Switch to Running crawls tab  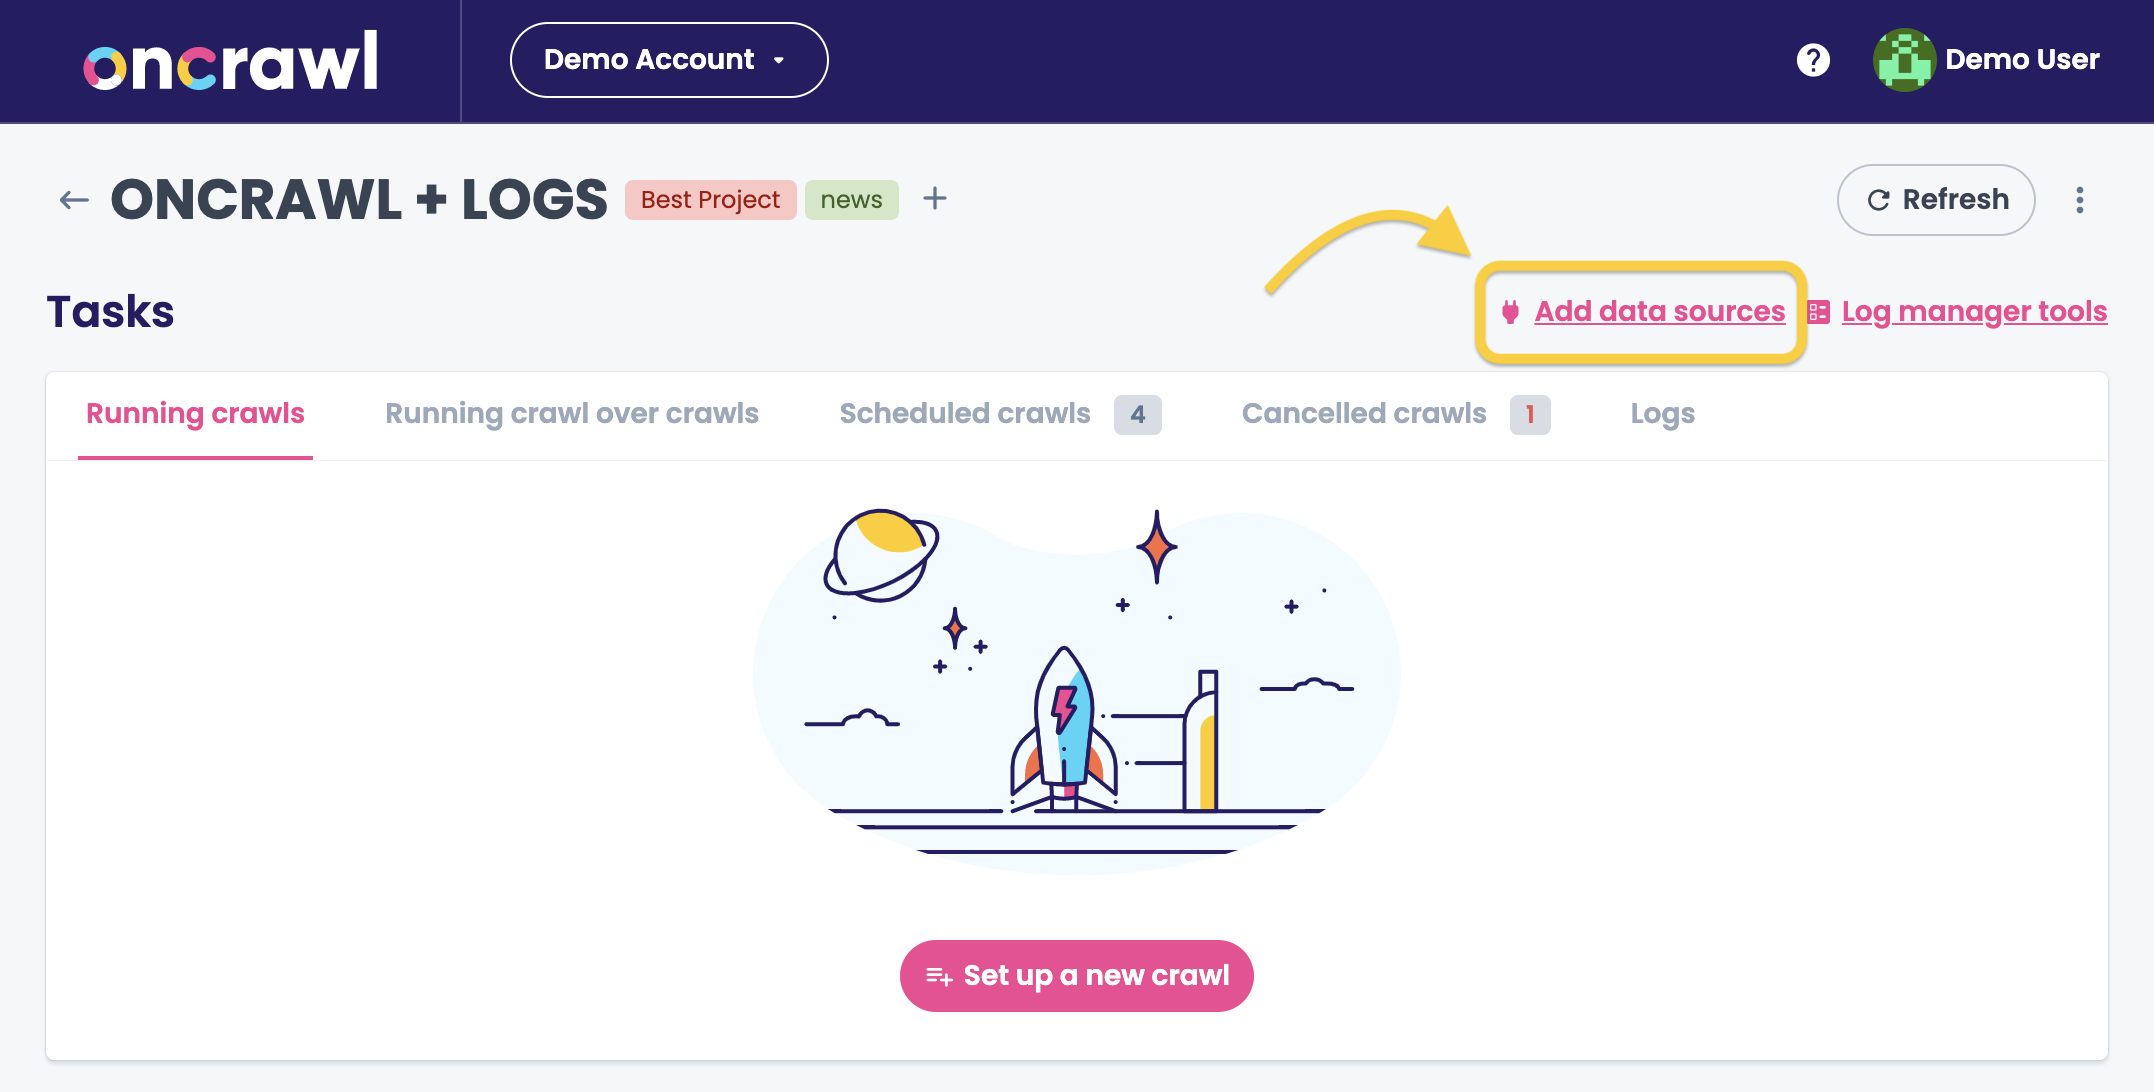[195, 414]
